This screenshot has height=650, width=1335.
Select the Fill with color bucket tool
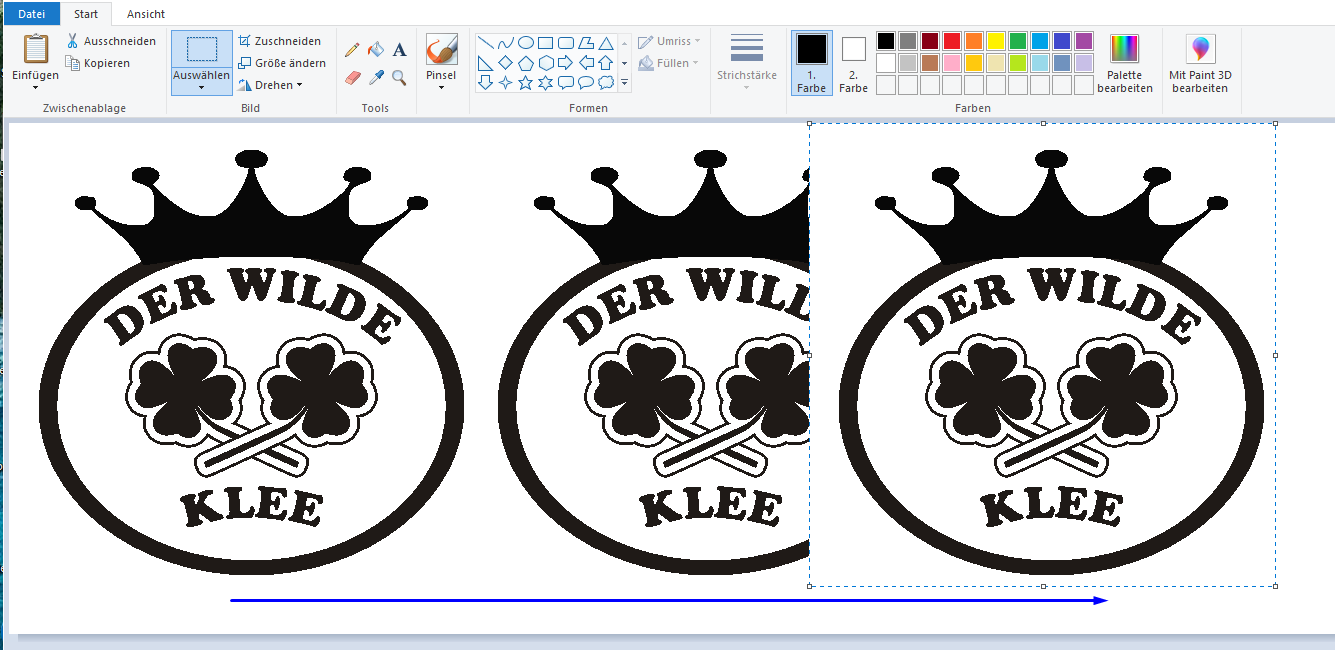tap(376, 50)
